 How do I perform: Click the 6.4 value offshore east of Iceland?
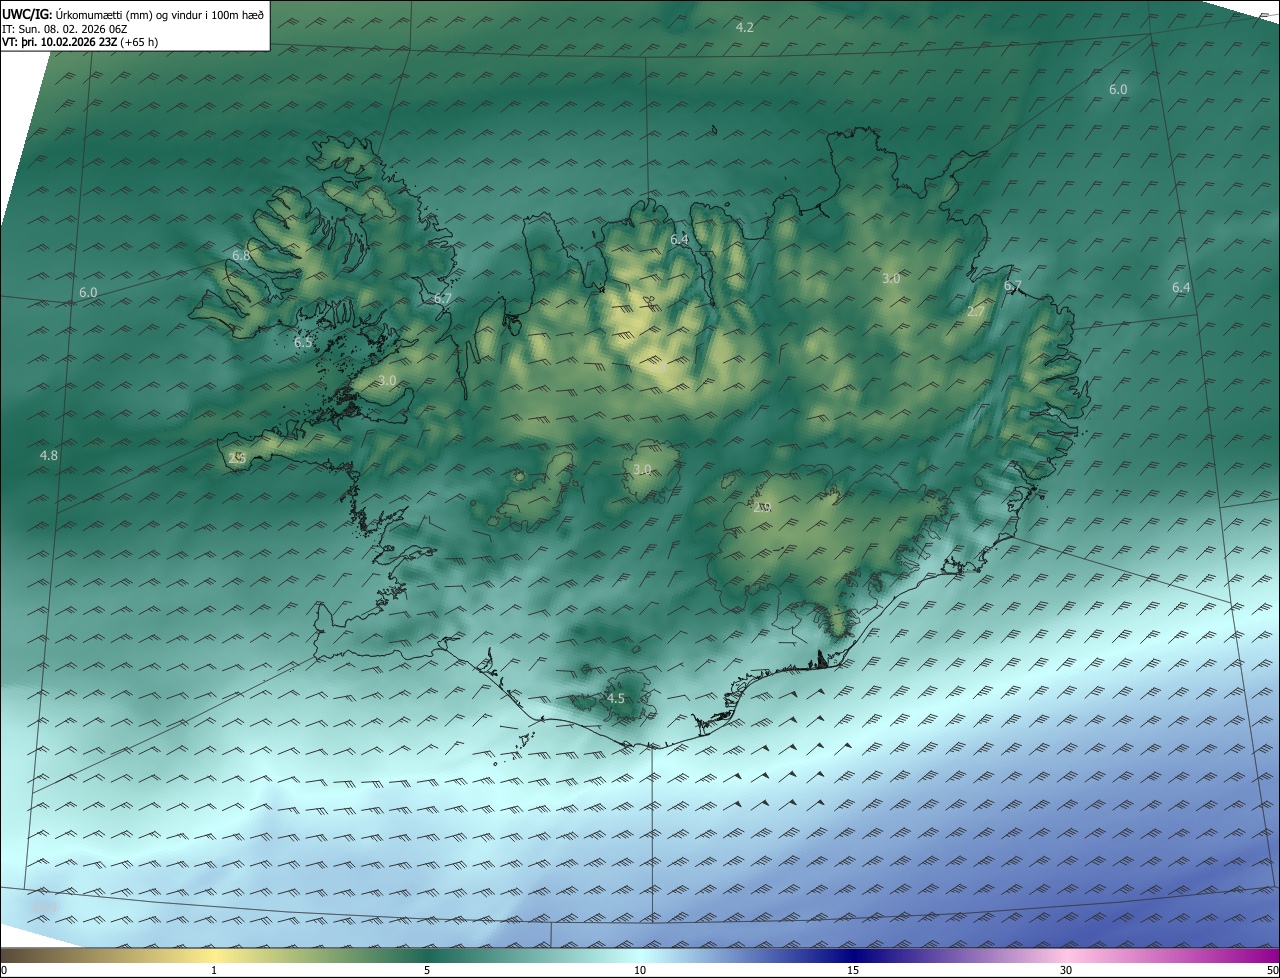click(x=1181, y=287)
